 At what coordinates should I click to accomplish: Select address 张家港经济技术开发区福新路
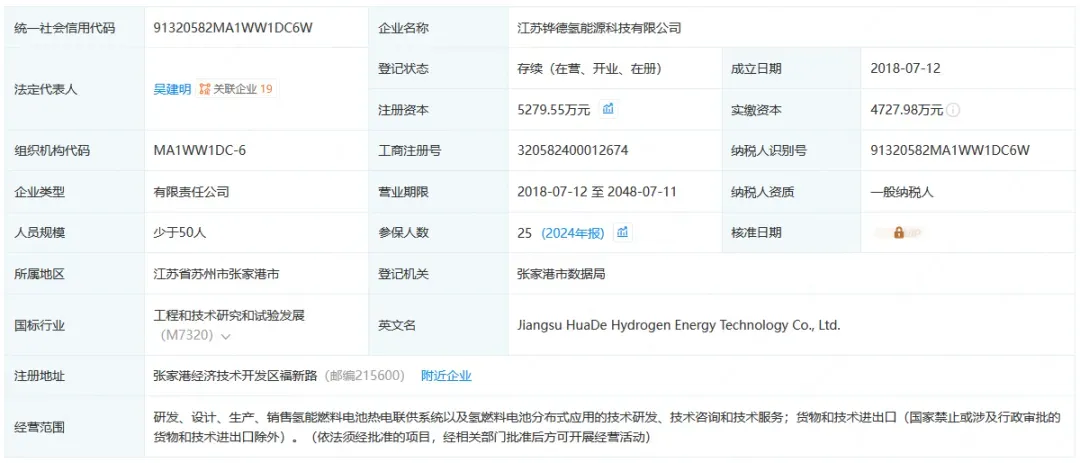click(235, 375)
